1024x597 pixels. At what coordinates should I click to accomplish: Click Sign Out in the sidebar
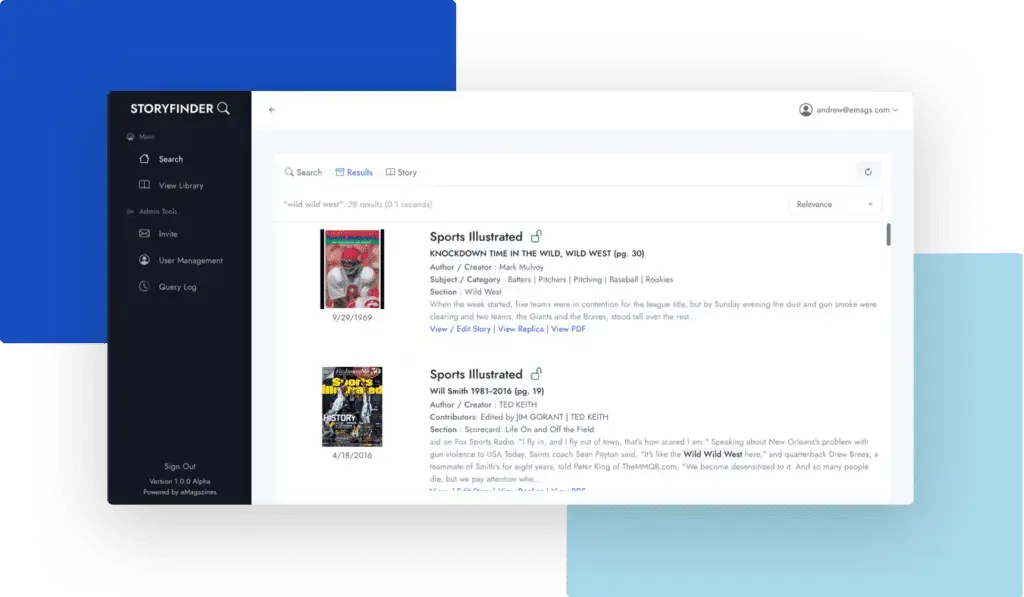click(x=180, y=466)
